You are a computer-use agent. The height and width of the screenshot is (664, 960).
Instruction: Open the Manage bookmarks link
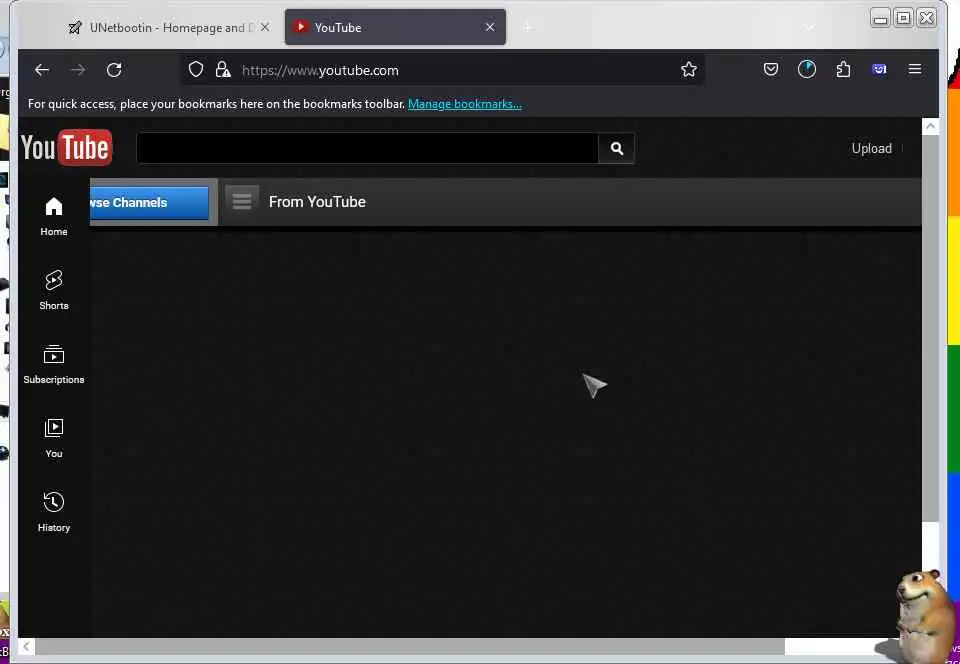pos(465,104)
